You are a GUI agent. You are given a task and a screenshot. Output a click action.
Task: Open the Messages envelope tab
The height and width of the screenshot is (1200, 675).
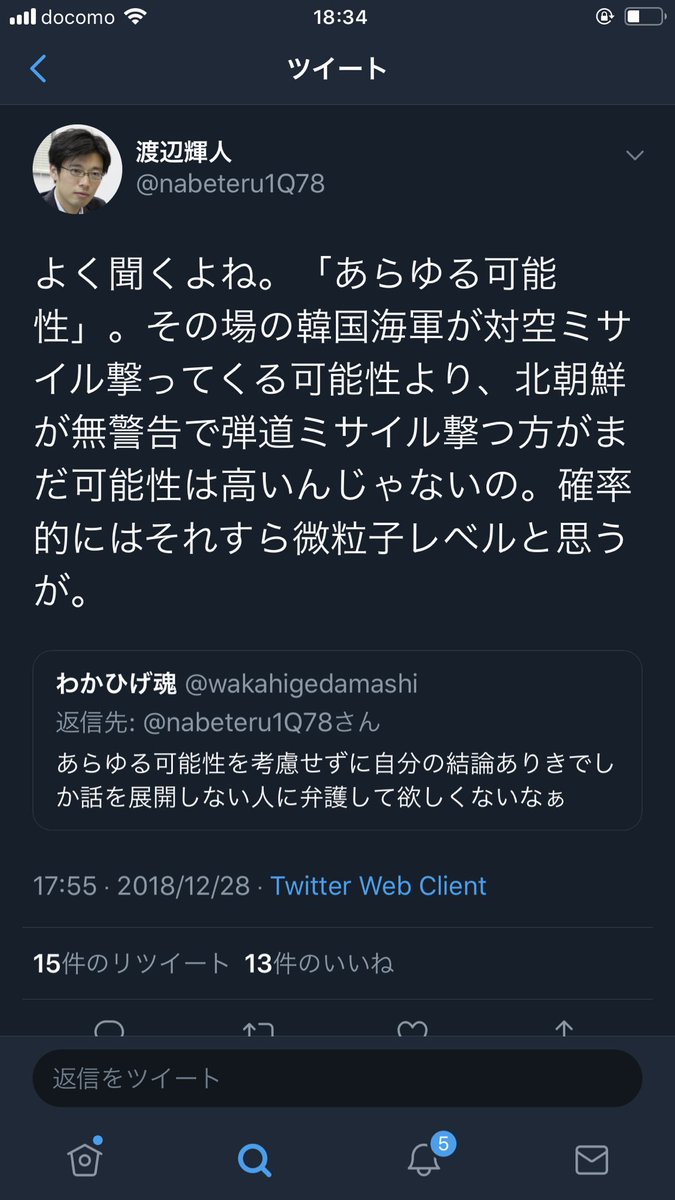click(591, 1160)
